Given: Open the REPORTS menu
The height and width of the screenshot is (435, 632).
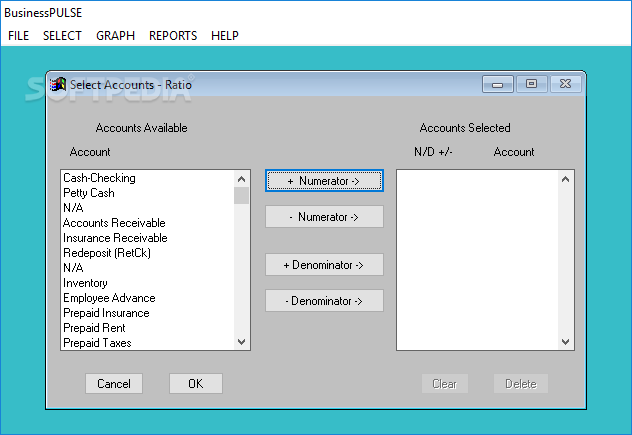Looking at the screenshot, I should click(x=173, y=36).
